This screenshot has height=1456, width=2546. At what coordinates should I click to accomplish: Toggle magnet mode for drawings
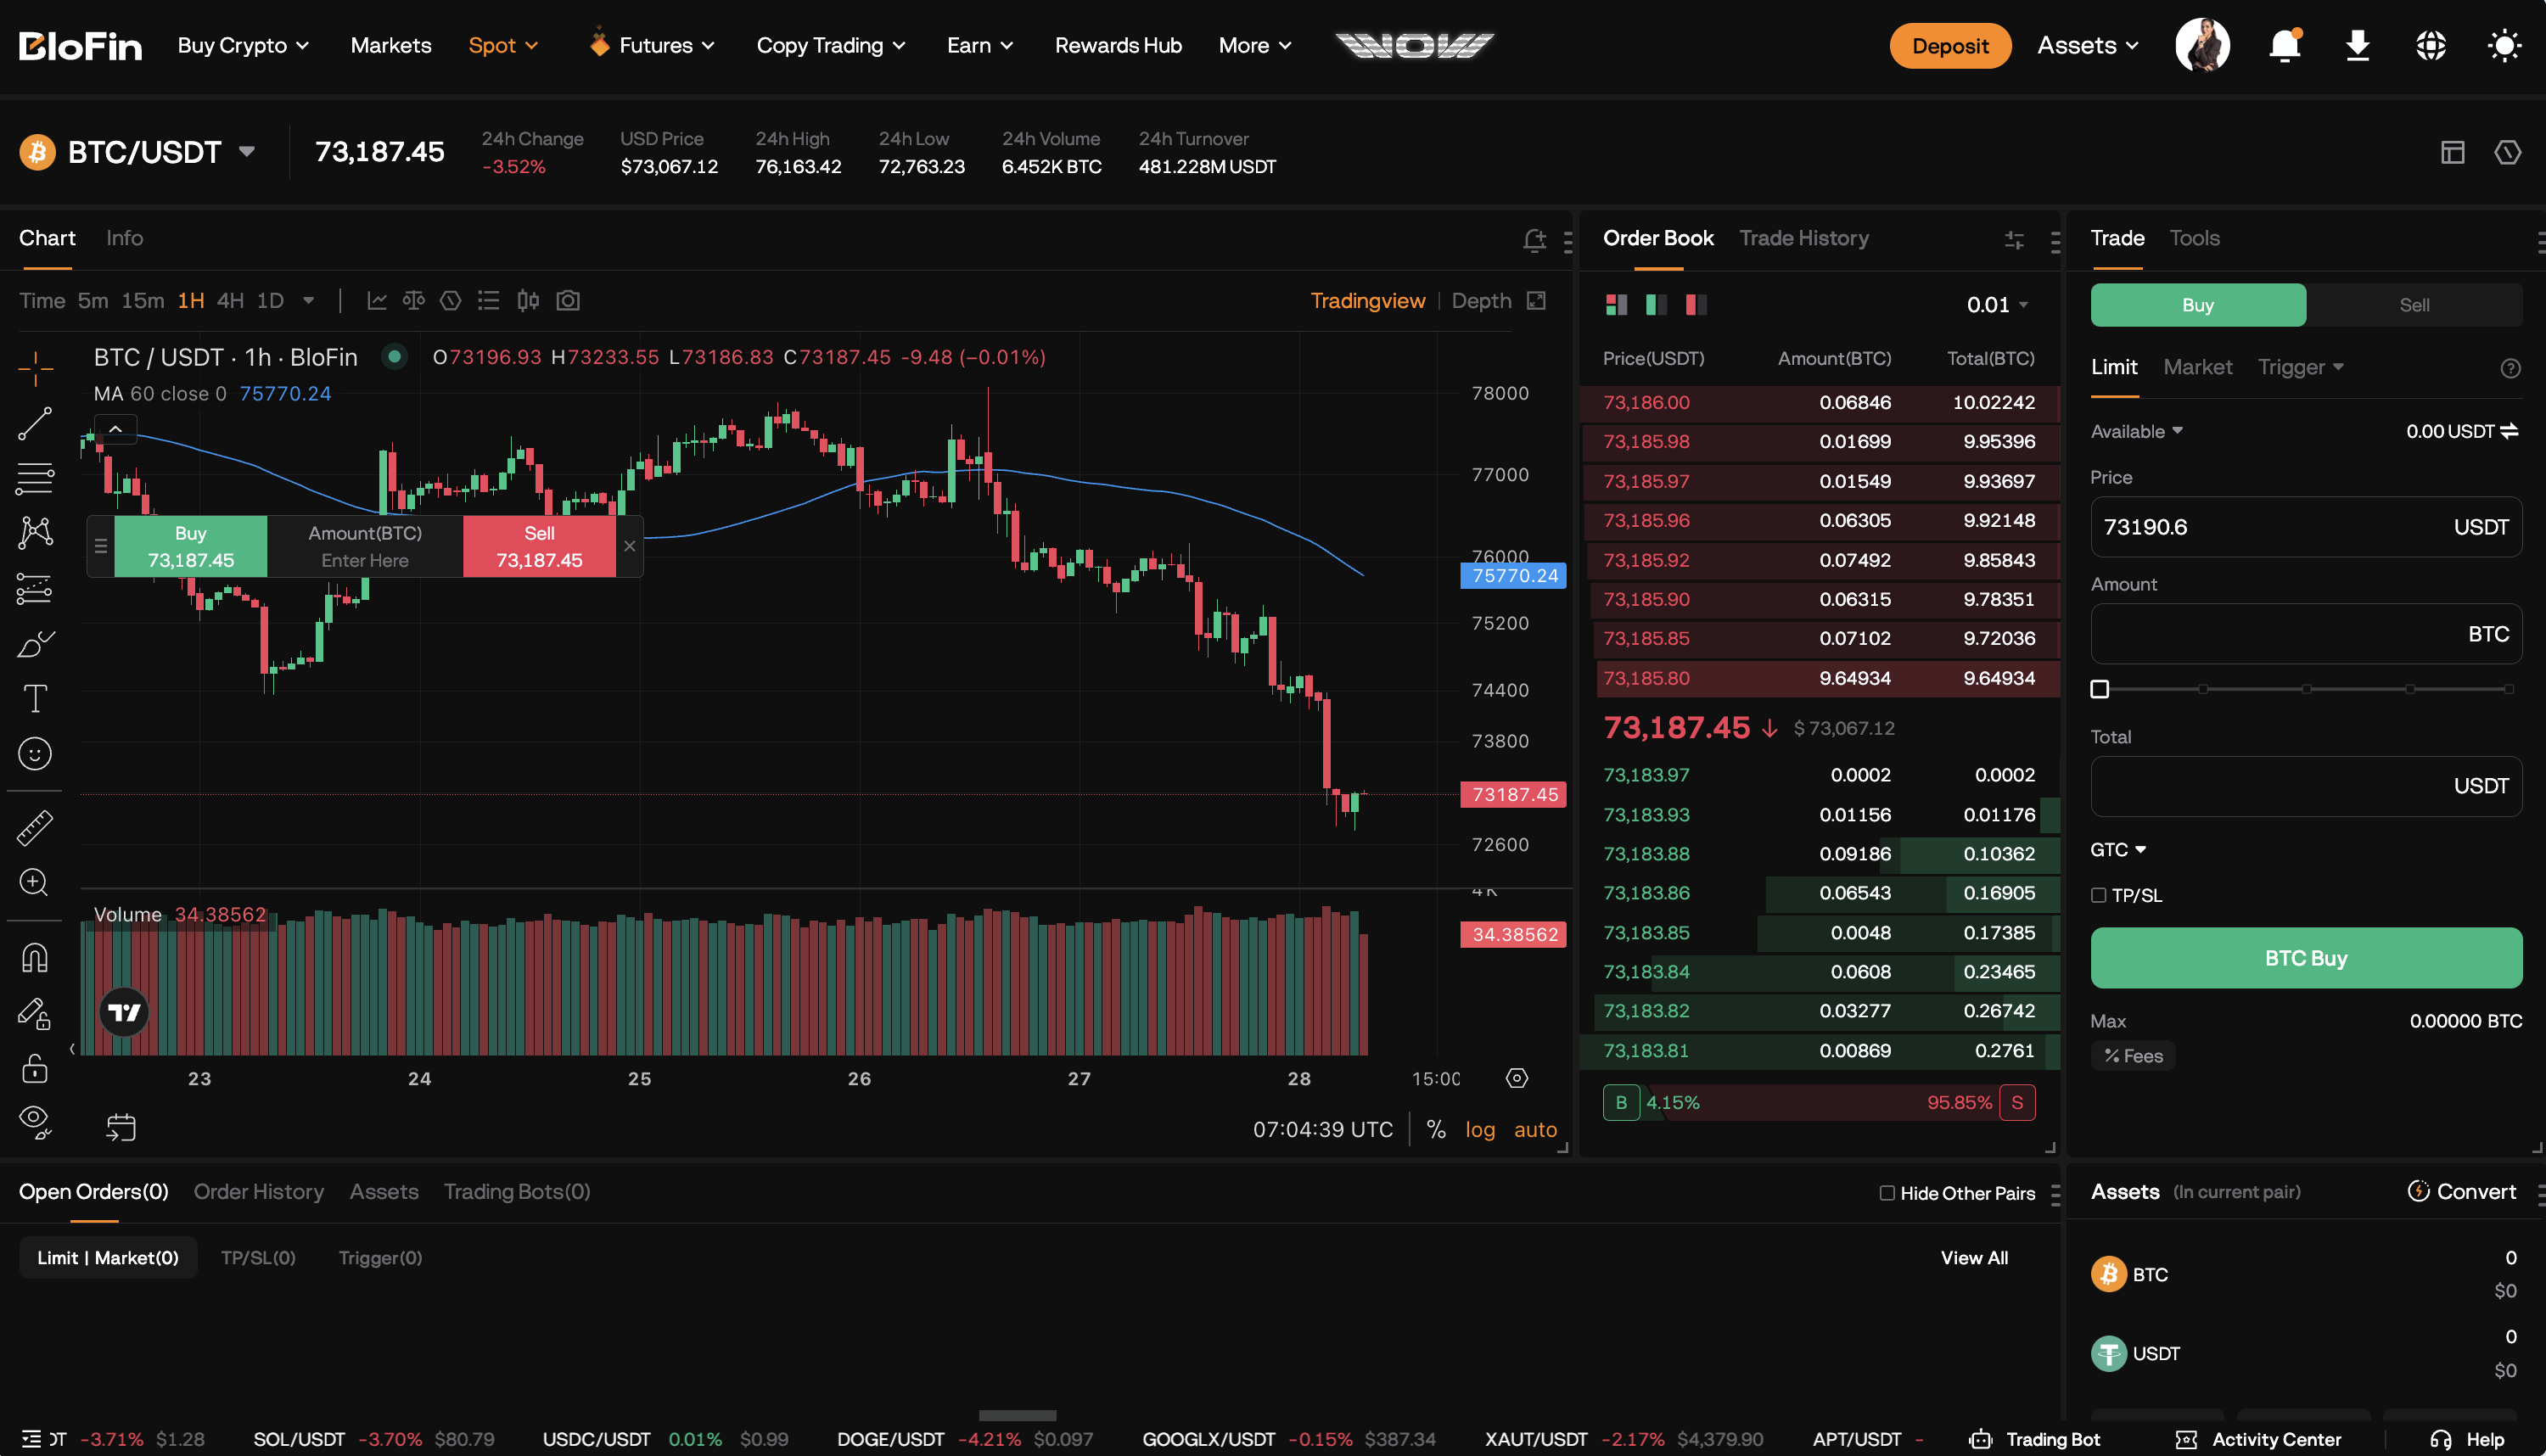pyautogui.click(x=35, y=958)
